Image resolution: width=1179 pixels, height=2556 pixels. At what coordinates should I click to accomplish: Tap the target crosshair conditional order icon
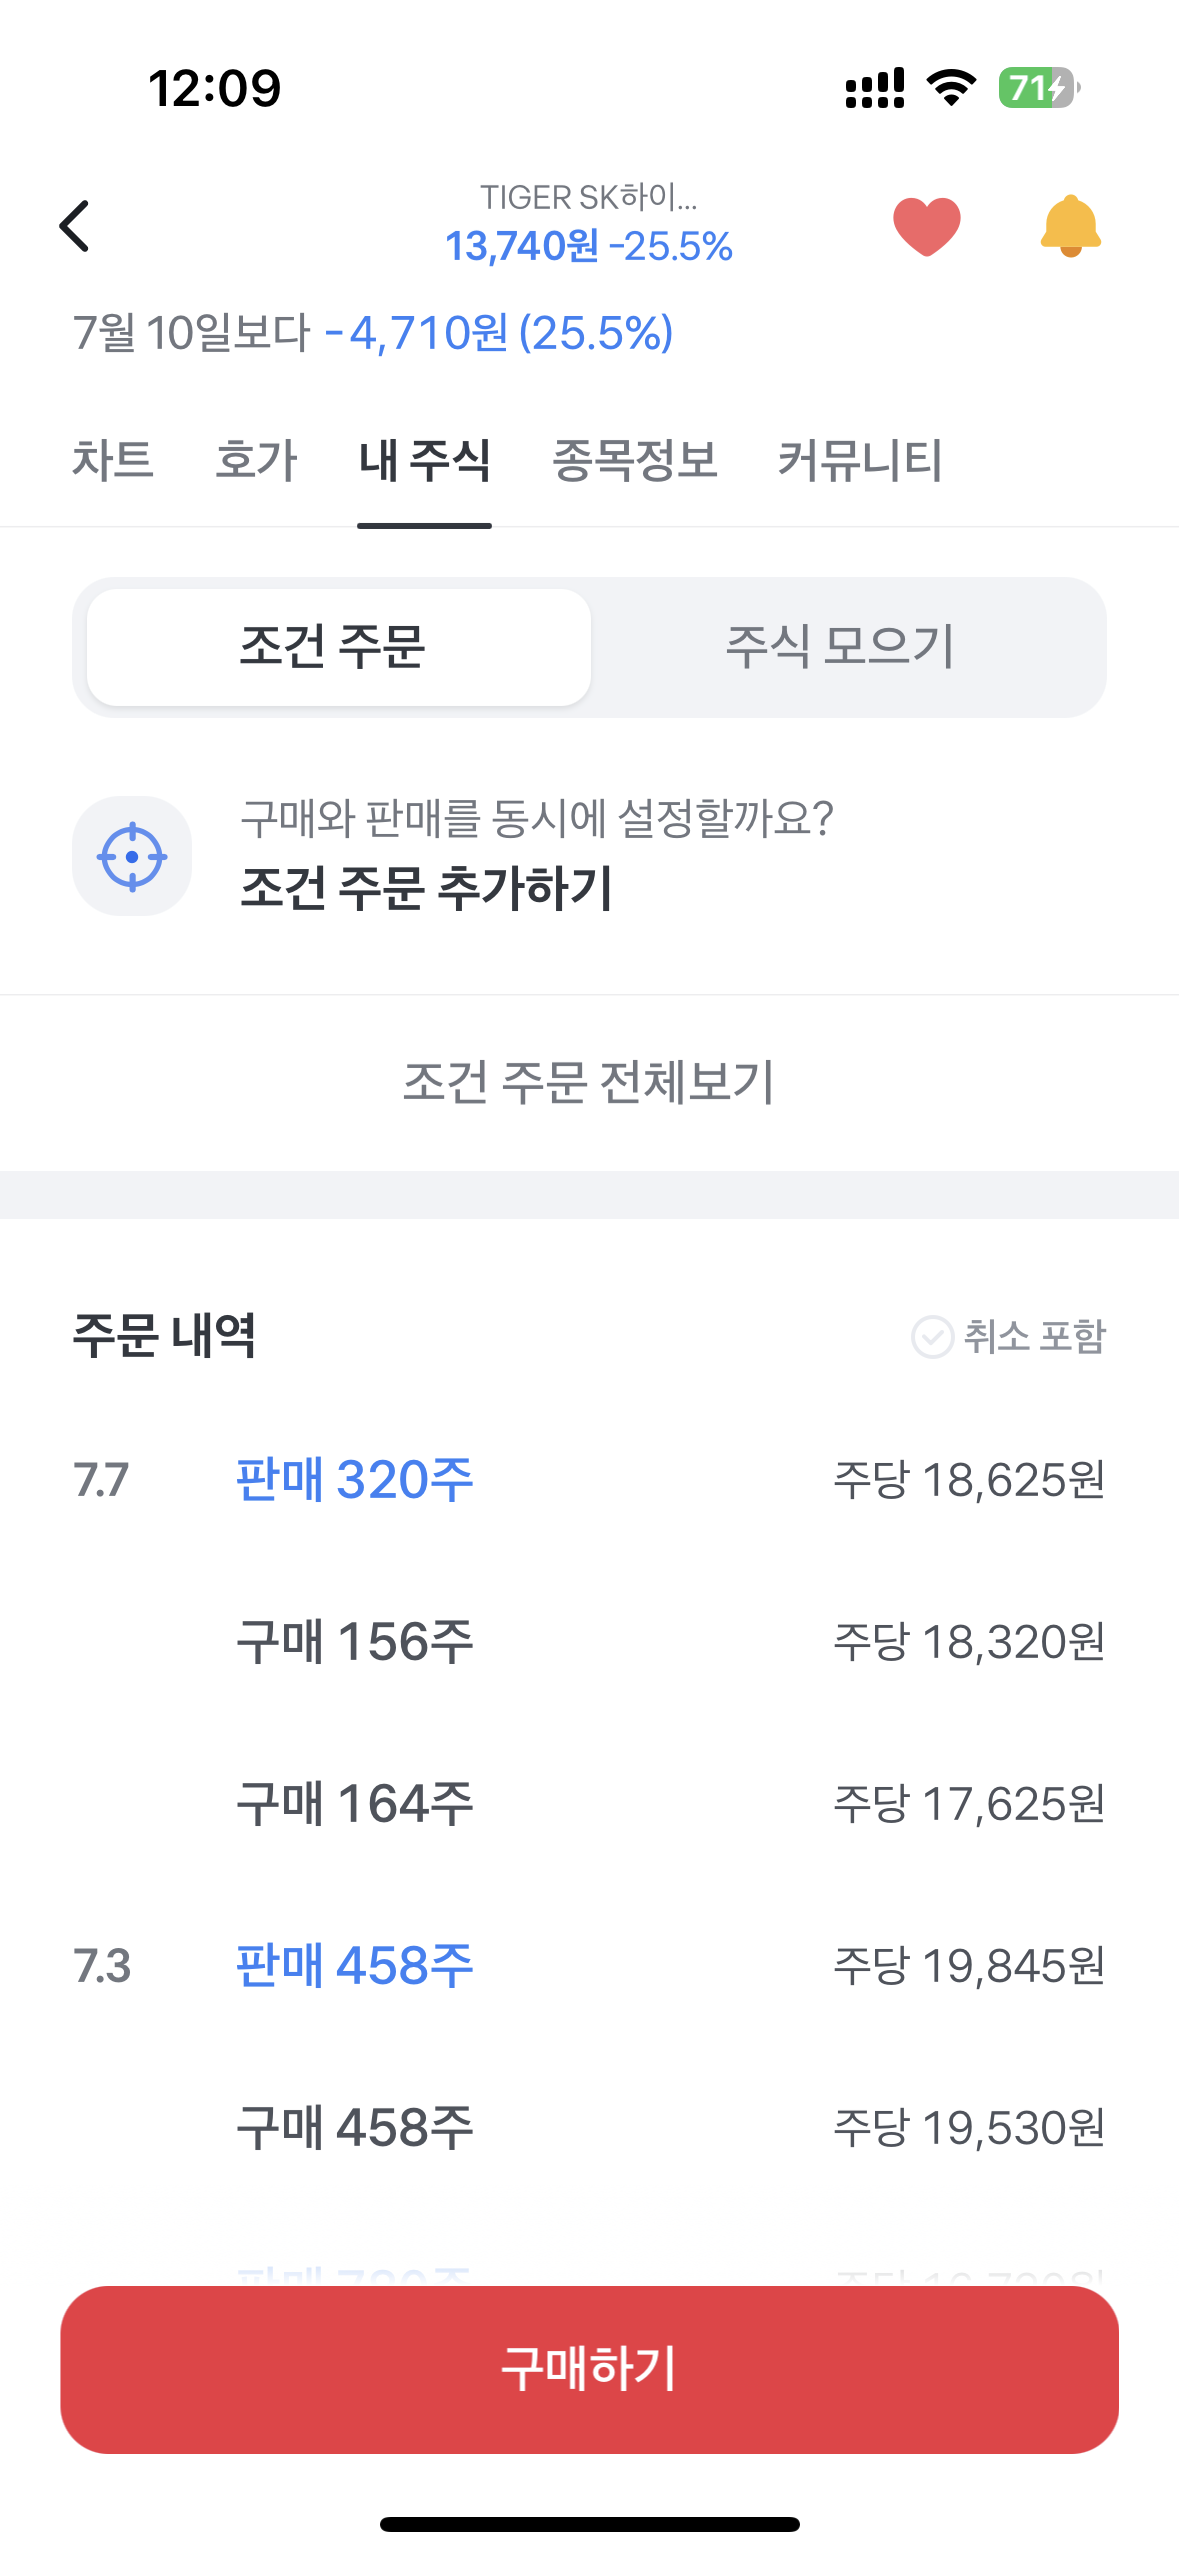[132, 856]
